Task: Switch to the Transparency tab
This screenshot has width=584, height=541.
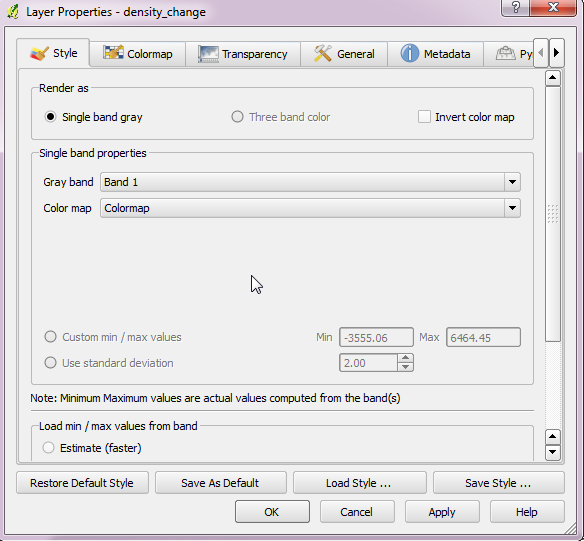Action: [x=243, y=54]
